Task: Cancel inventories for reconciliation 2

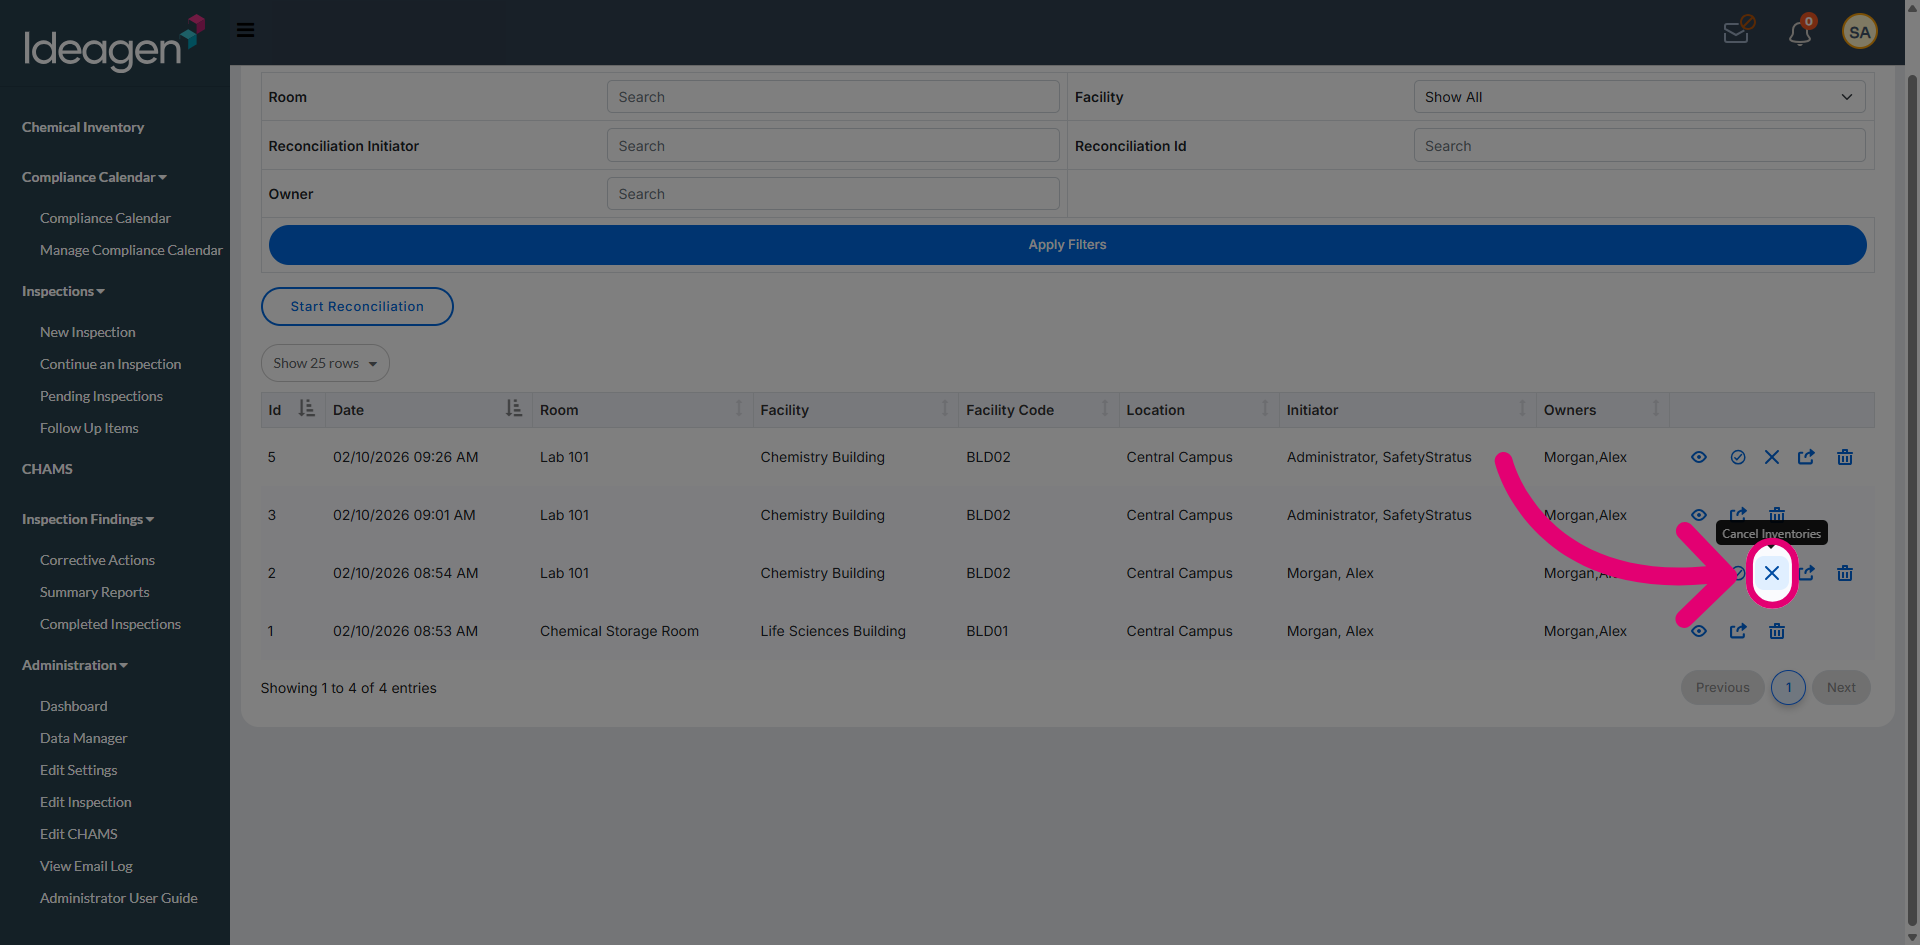Action: click(x=1772, y=573)
